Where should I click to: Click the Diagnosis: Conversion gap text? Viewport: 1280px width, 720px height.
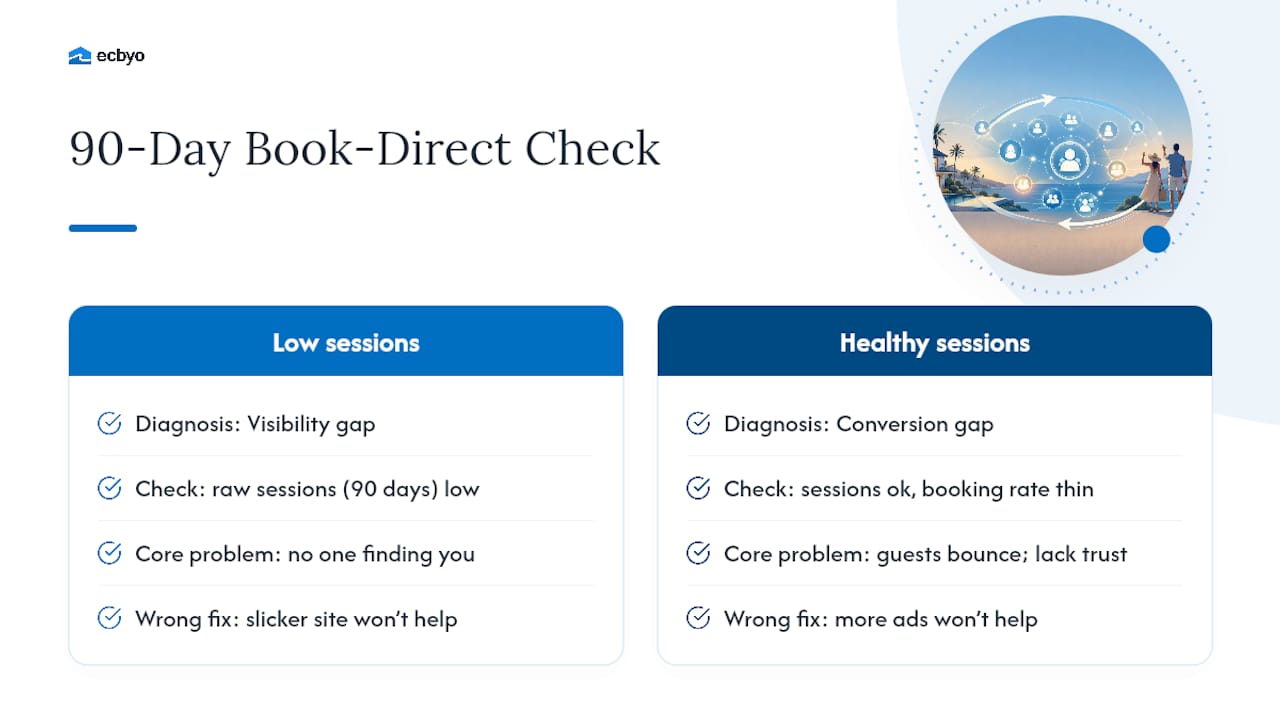859,424
